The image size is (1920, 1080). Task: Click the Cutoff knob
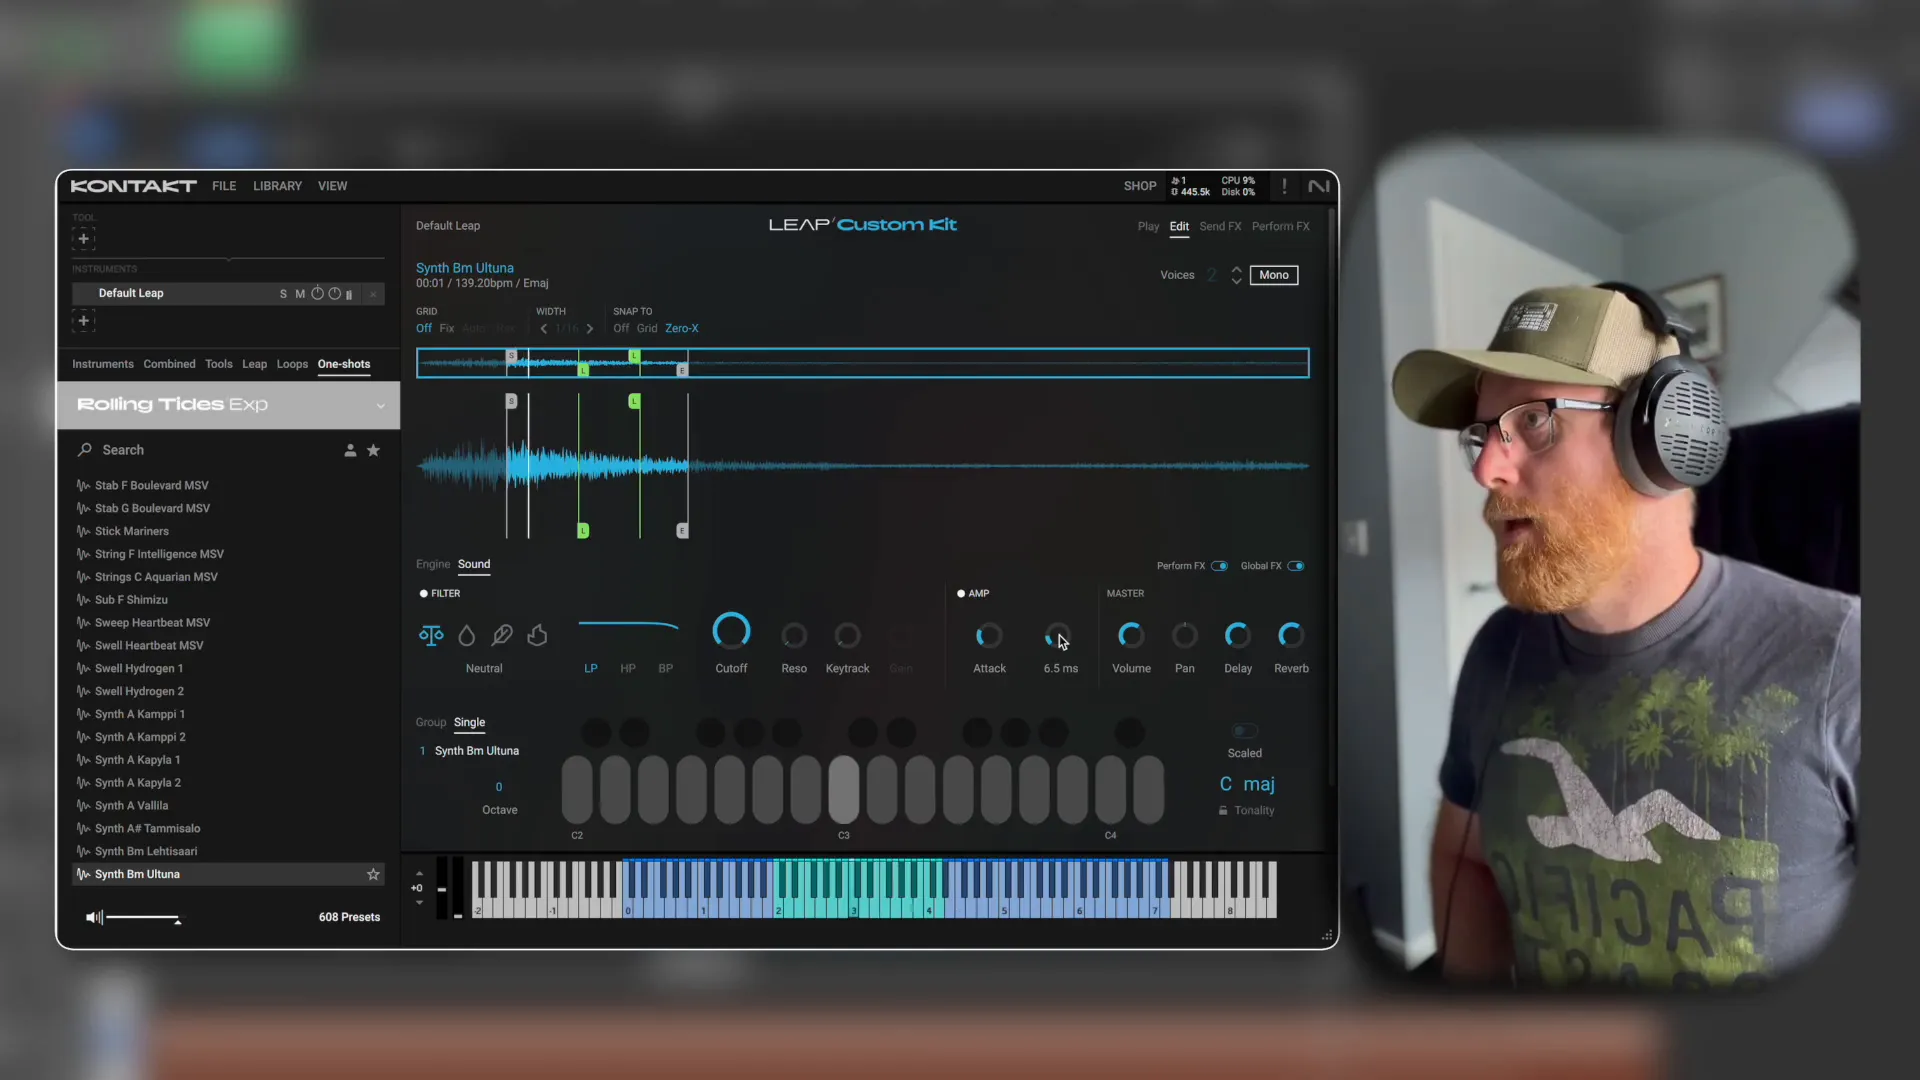click(x=731, y=632)
